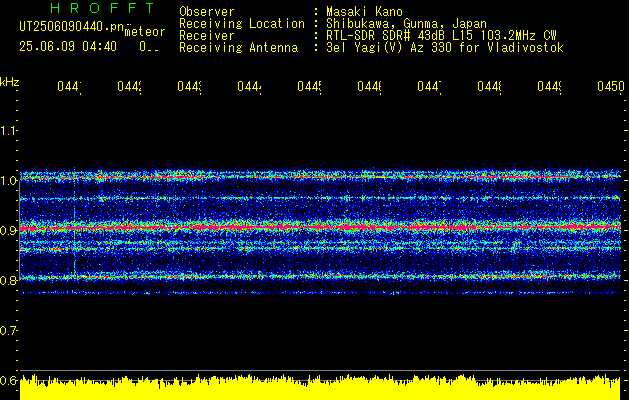Image resolution: width=629 pixels, height=400 pixels.
Task: Click the yellow signal level graph
Action: click(320, 388)
